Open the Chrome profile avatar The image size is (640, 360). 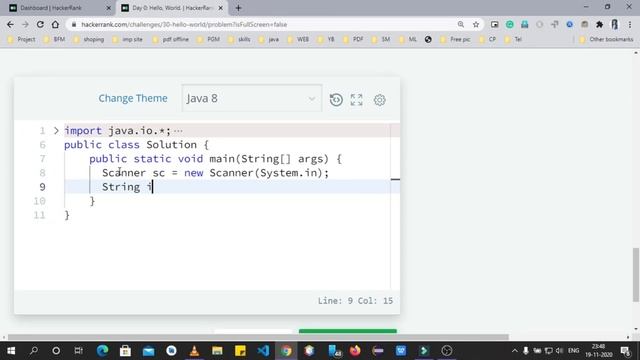(615, 24)
